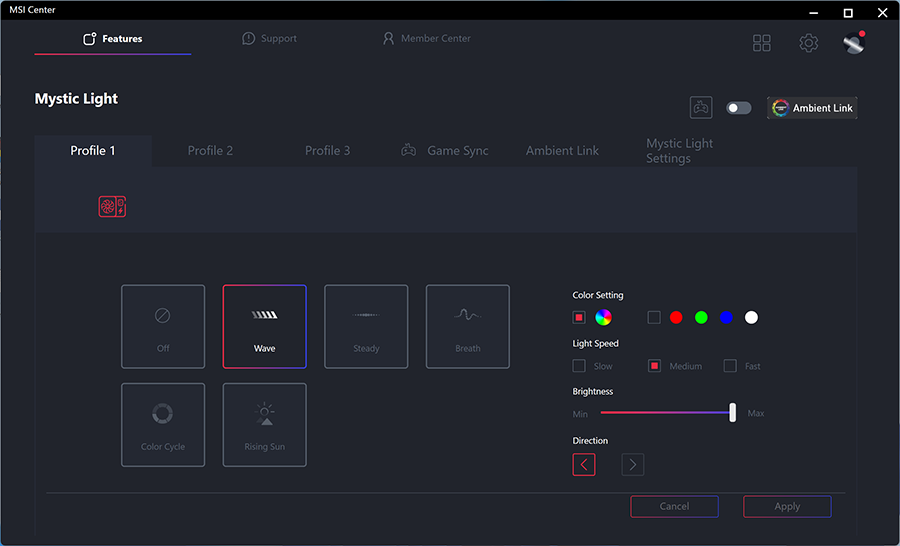
Task: Click the Apply button
Action: [x=787, y=506]
